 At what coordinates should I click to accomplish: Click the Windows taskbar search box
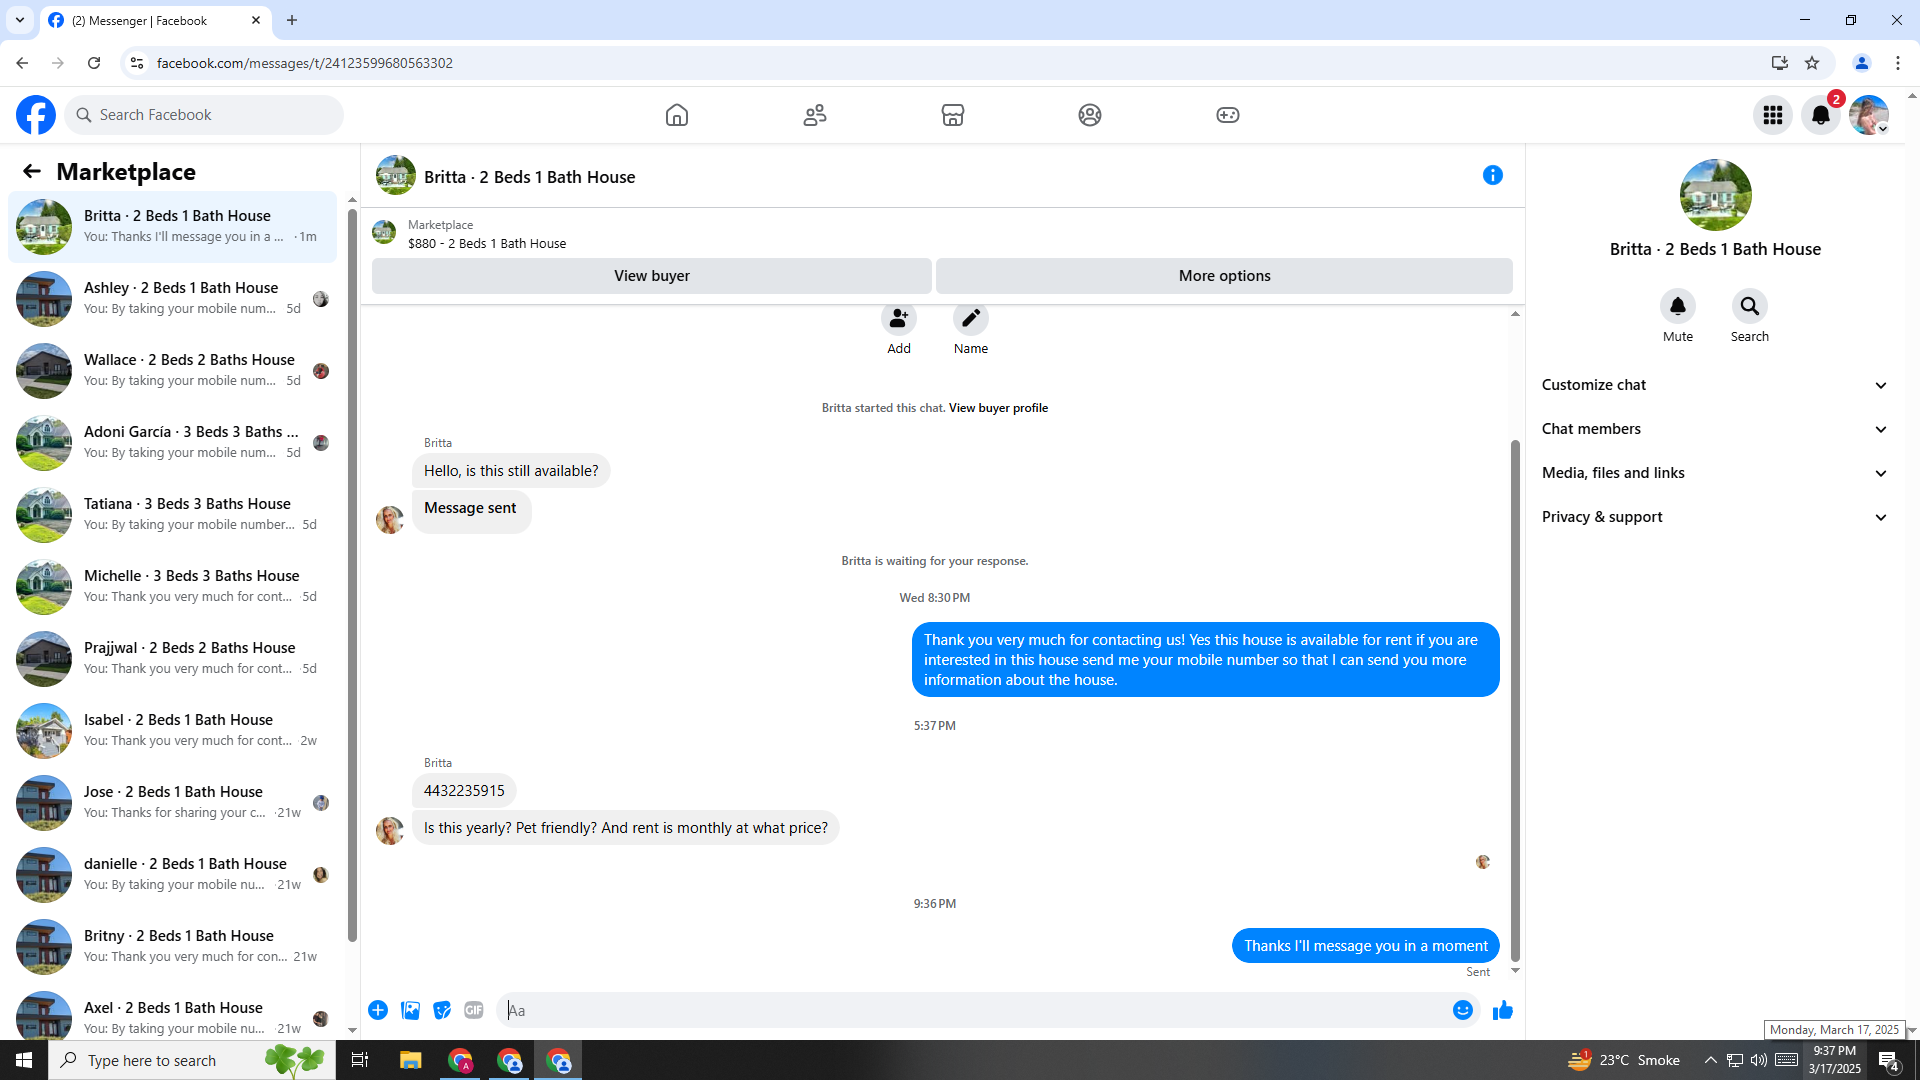pyautogui.click(x=192, y=1060)
